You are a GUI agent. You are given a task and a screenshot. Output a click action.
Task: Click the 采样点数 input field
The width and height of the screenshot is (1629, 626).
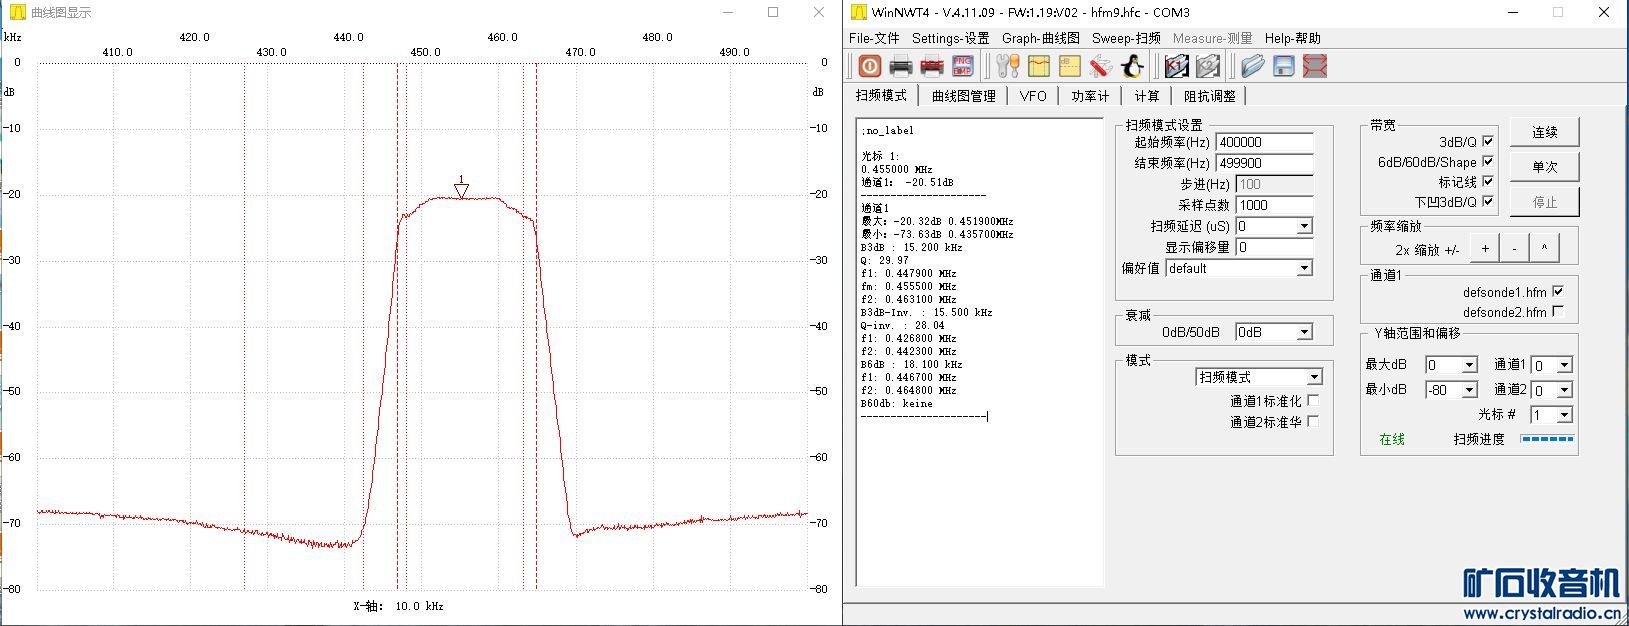coord(1274,205)
